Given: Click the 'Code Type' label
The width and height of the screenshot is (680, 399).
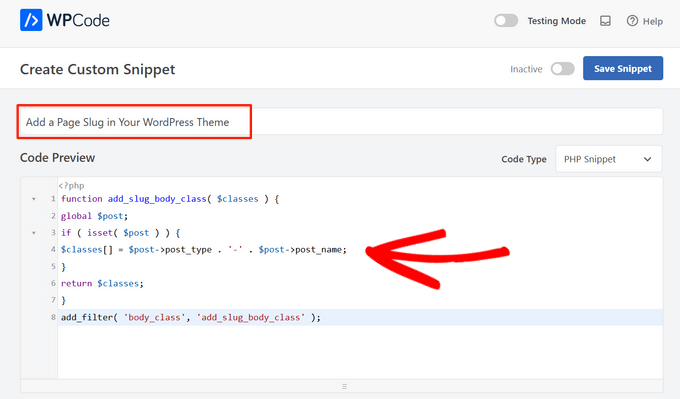Looking at the screenshot, I should point(524,159).
